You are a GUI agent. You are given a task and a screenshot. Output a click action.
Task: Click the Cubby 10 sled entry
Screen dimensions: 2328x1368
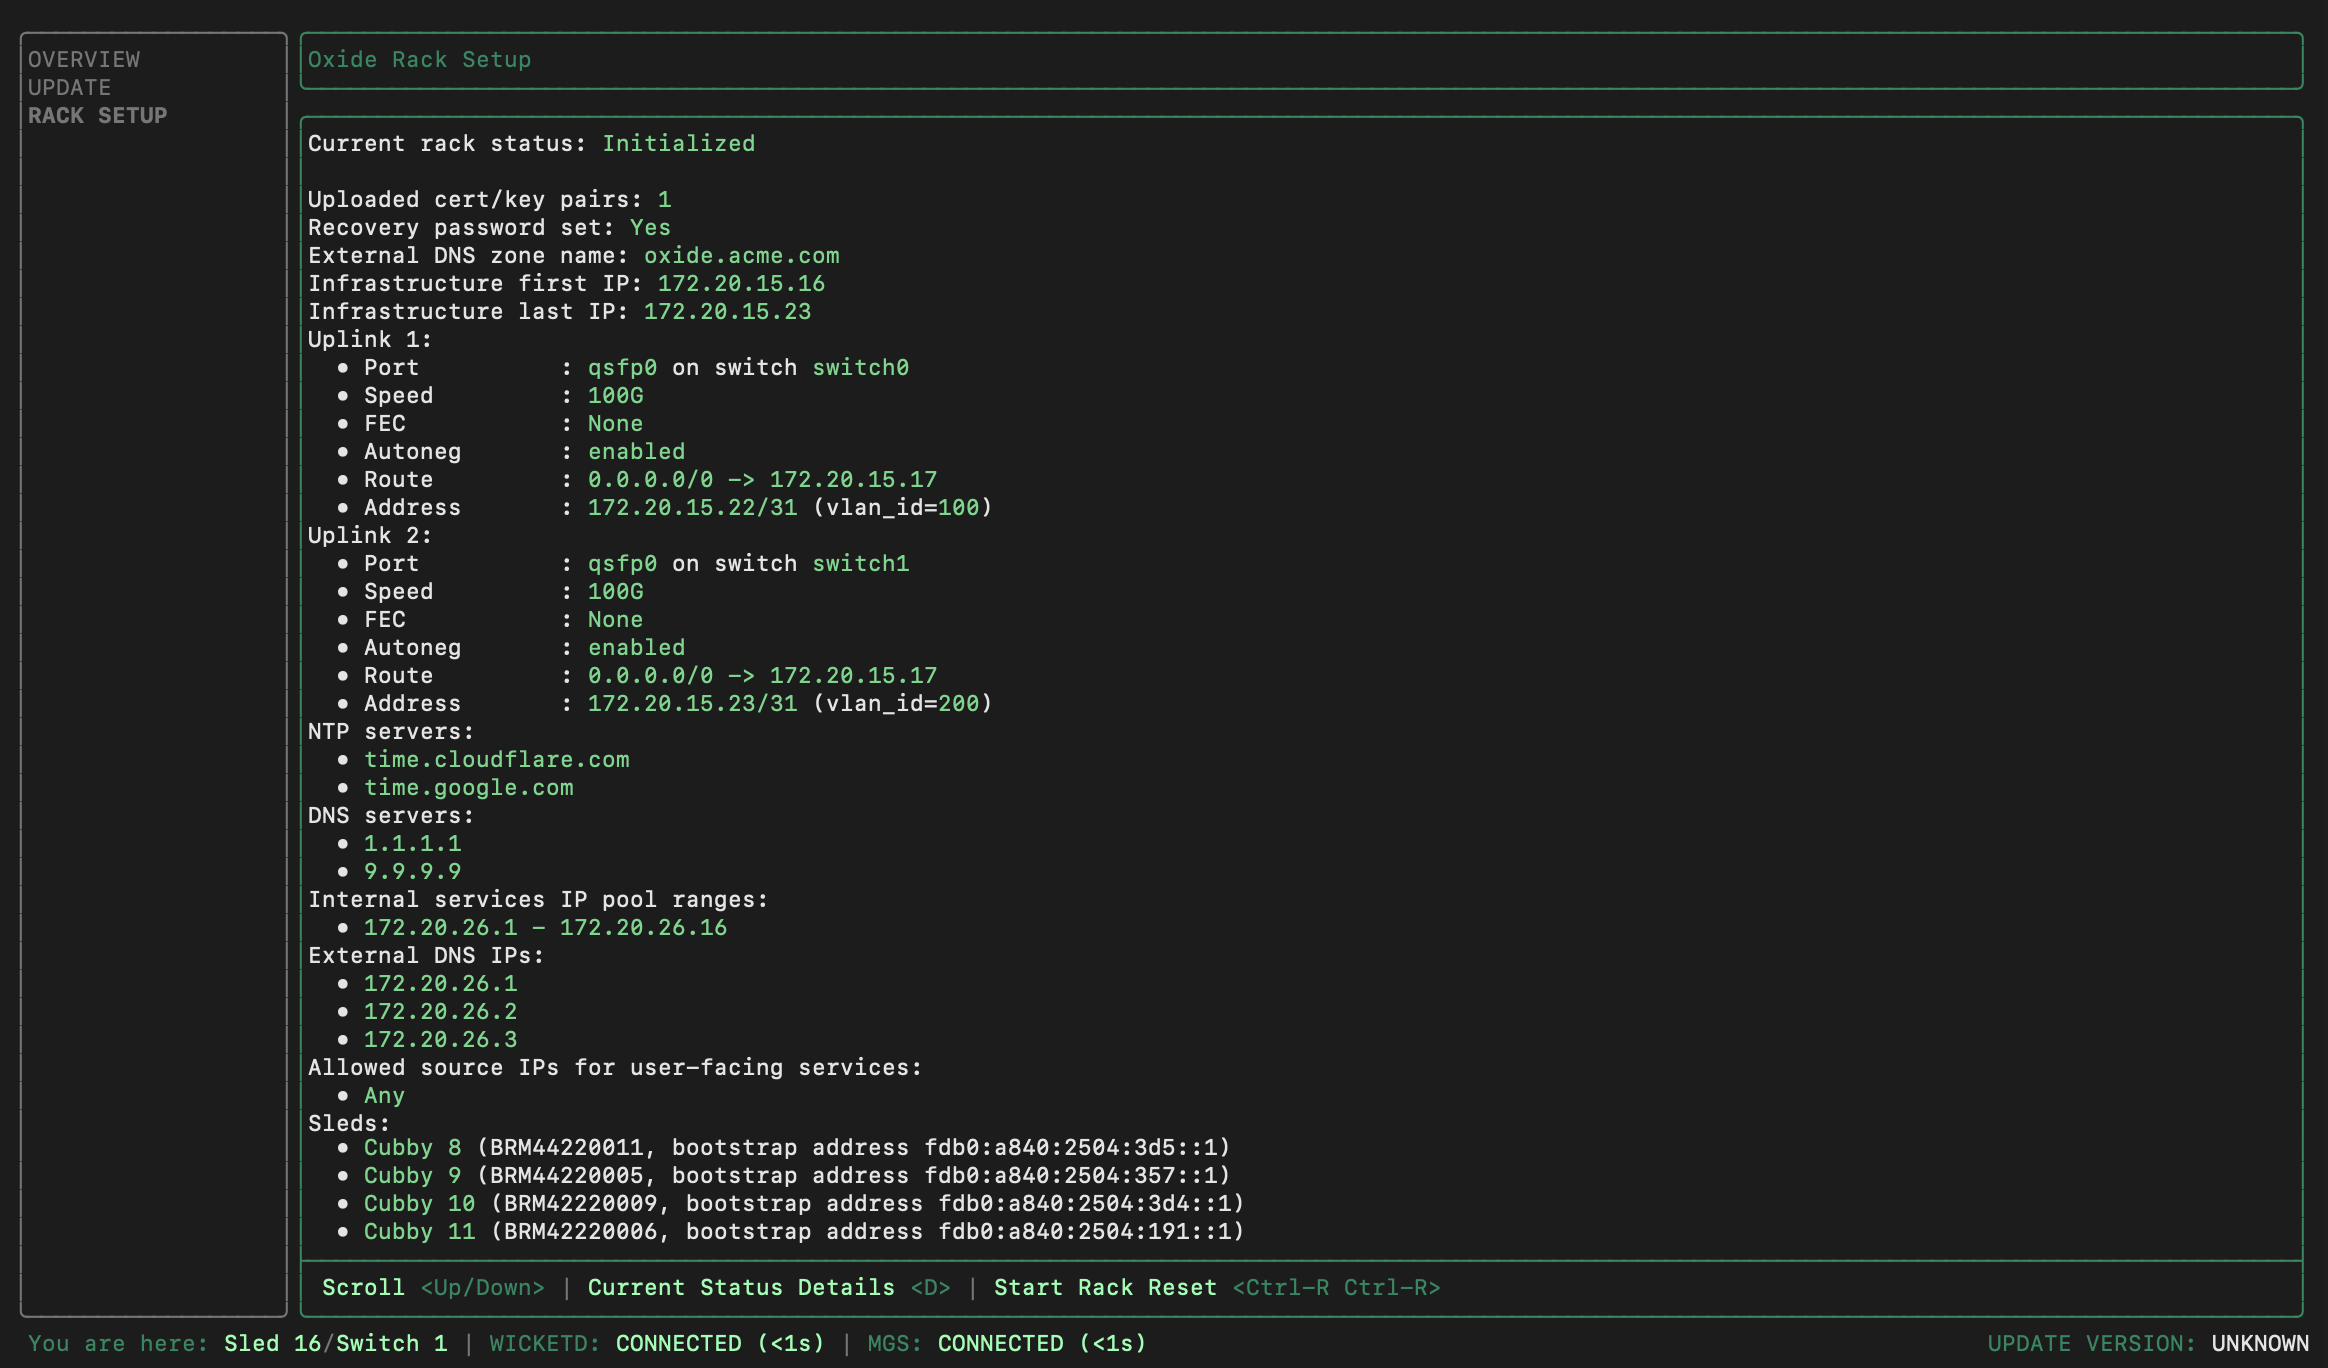tap(419, 1204)
